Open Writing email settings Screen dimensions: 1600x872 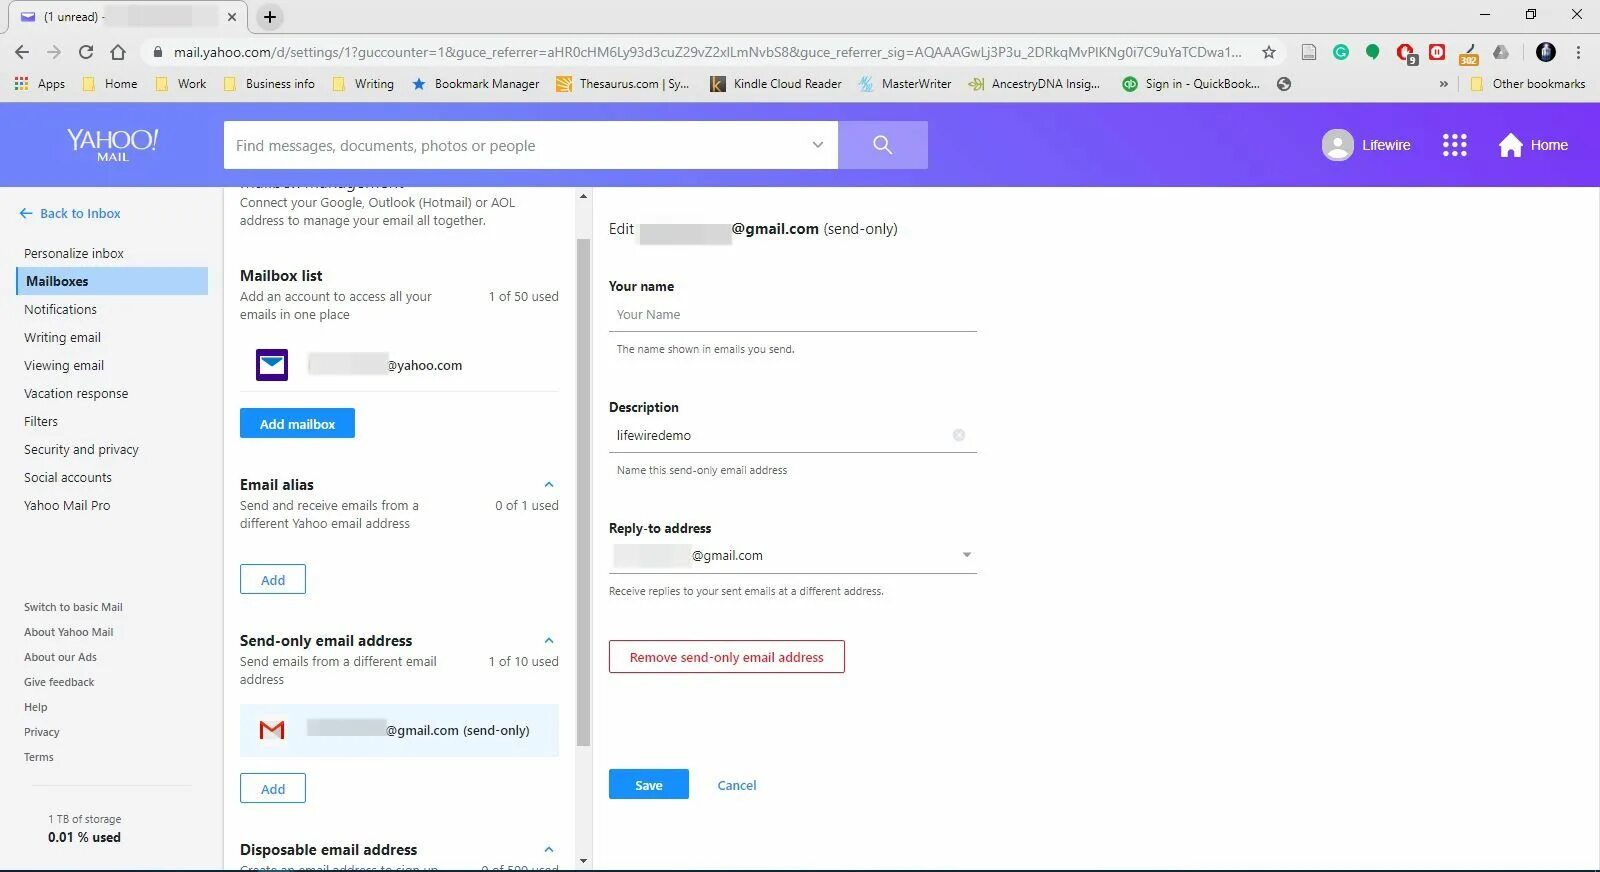pyautogui.click(x=62, y=337)
